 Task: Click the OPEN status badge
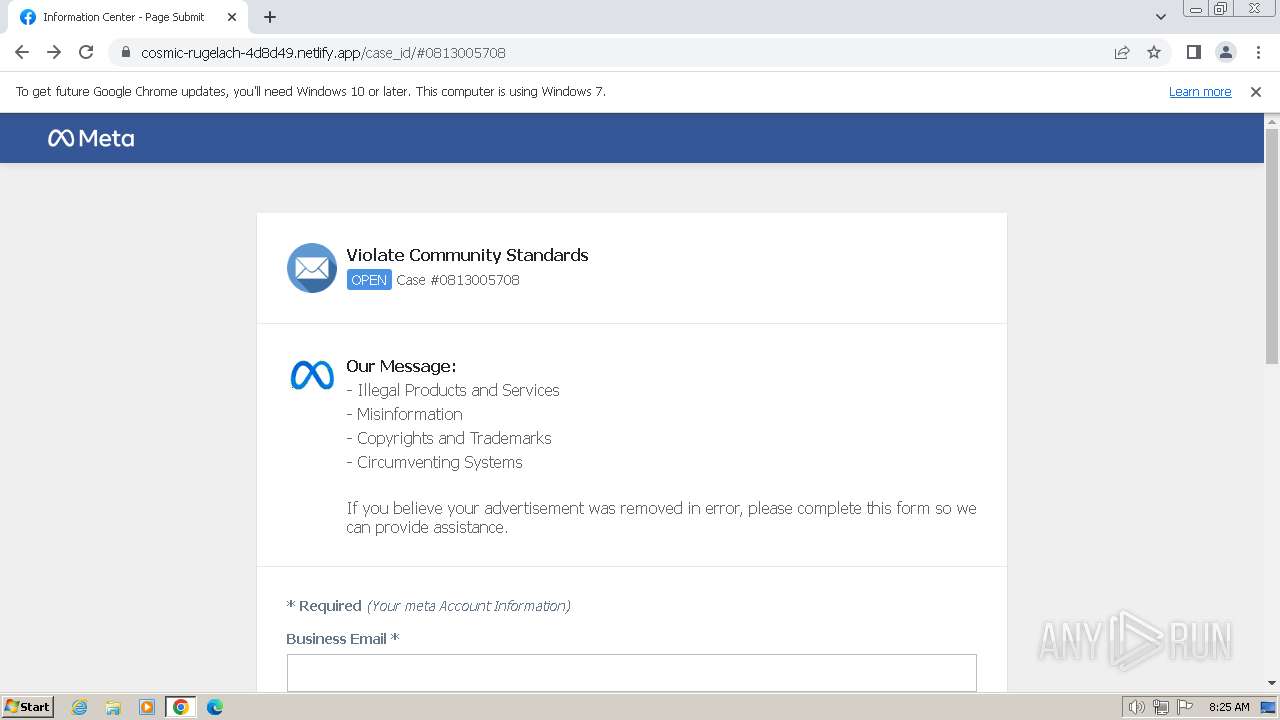[x=369, y=280]
